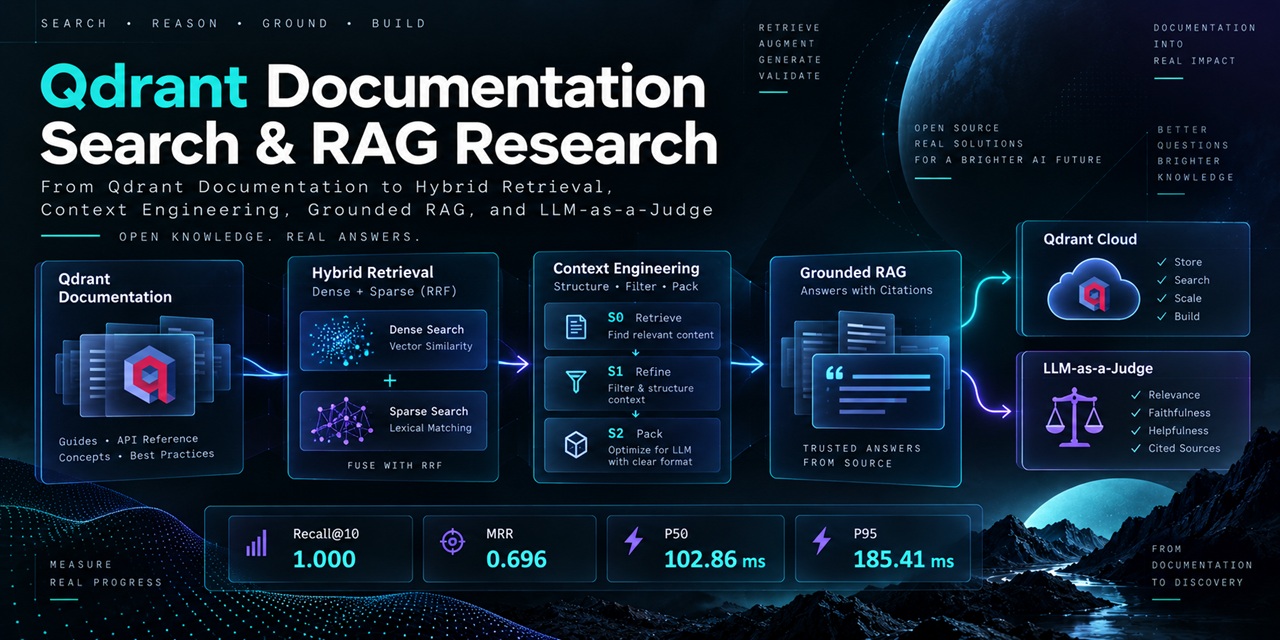Image resolution: width=1280 pixels, height=640 pixels.
Task: Click the Hybrid Retrieval heading
Action: click(372, 273)
